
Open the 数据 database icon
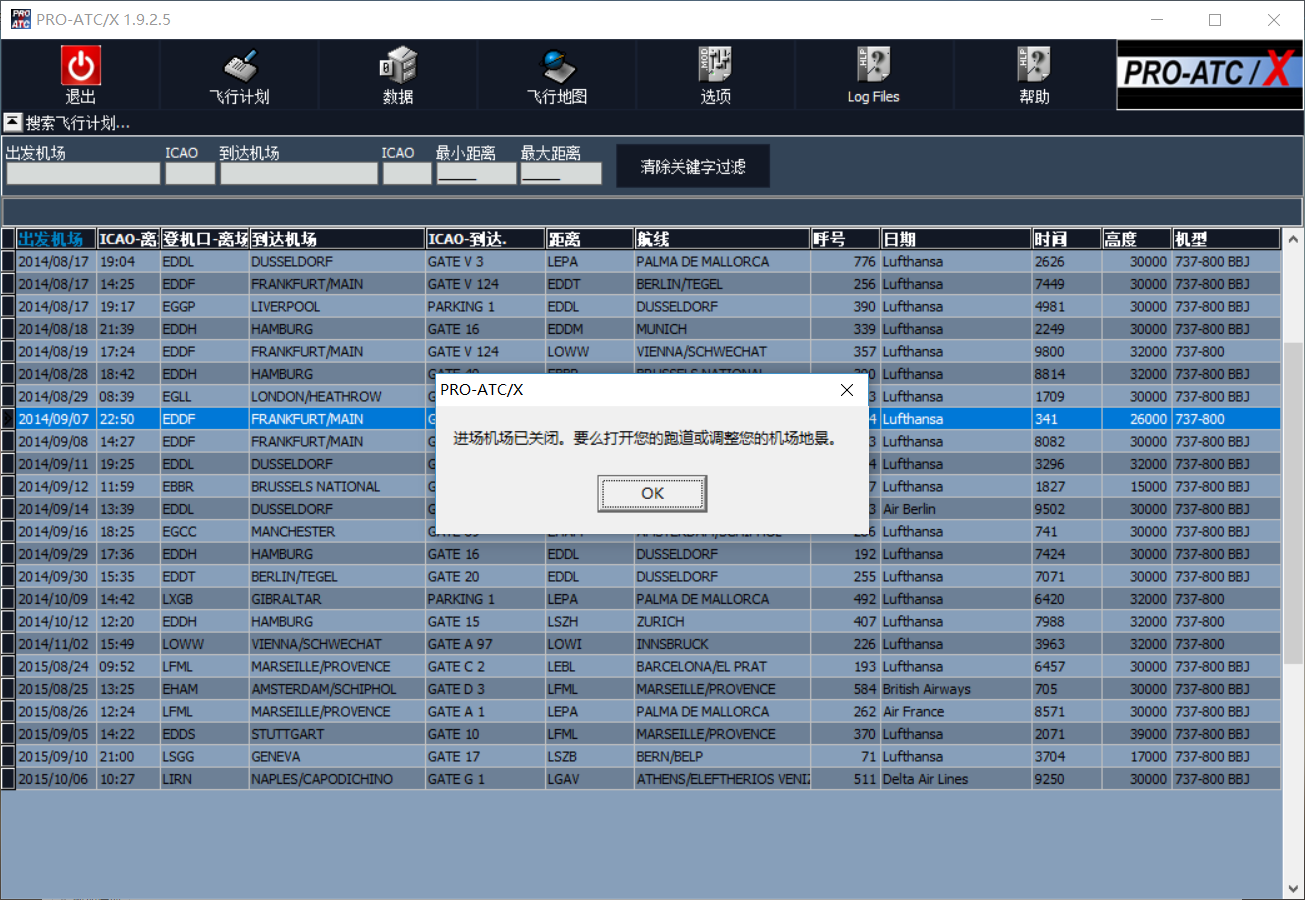tap(398, 66)
